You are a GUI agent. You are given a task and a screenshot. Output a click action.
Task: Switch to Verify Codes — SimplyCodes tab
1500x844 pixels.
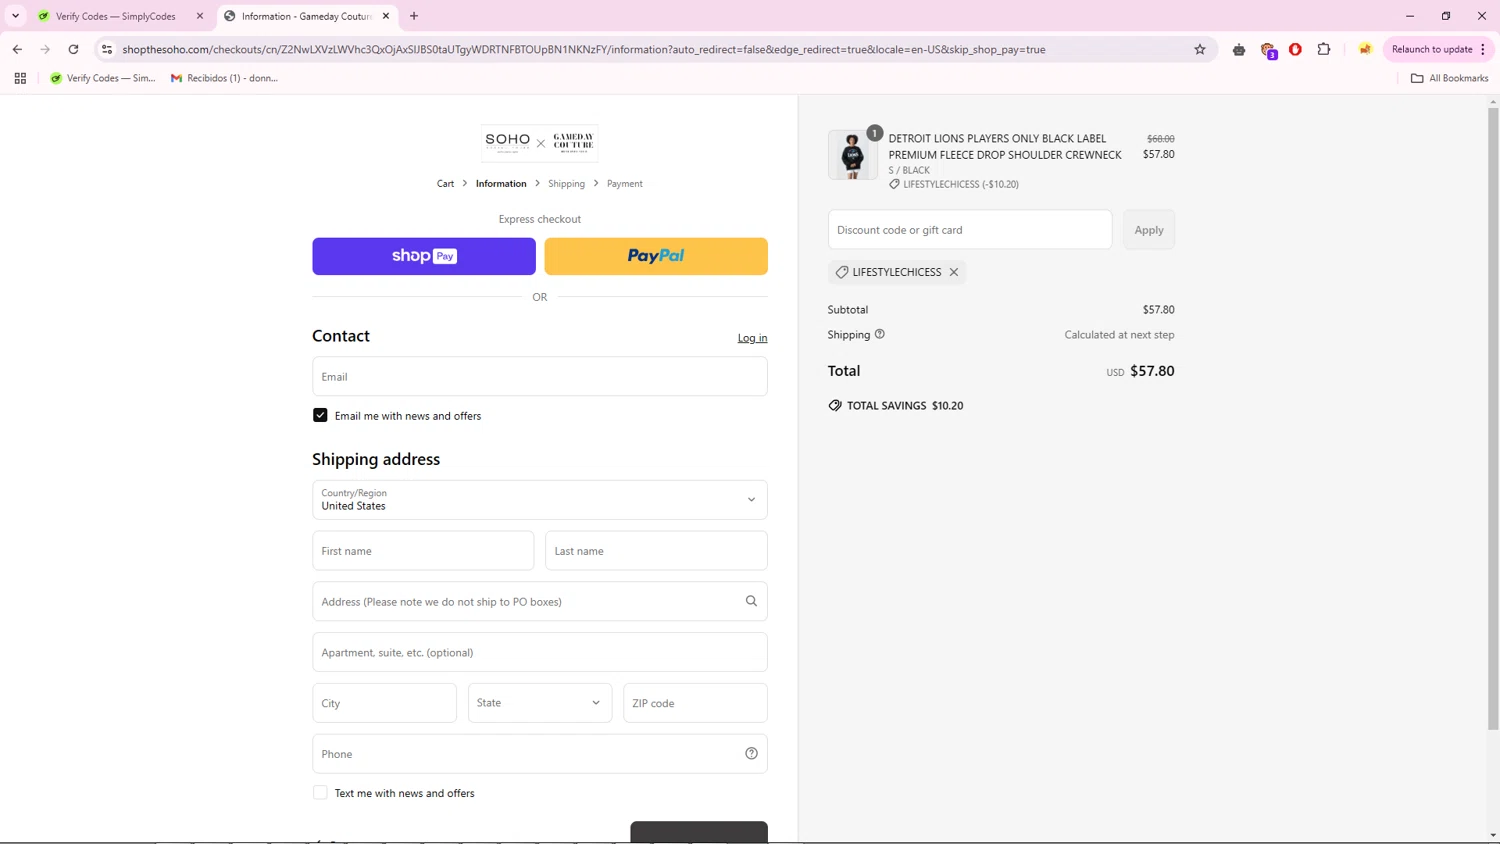point(115,16)
